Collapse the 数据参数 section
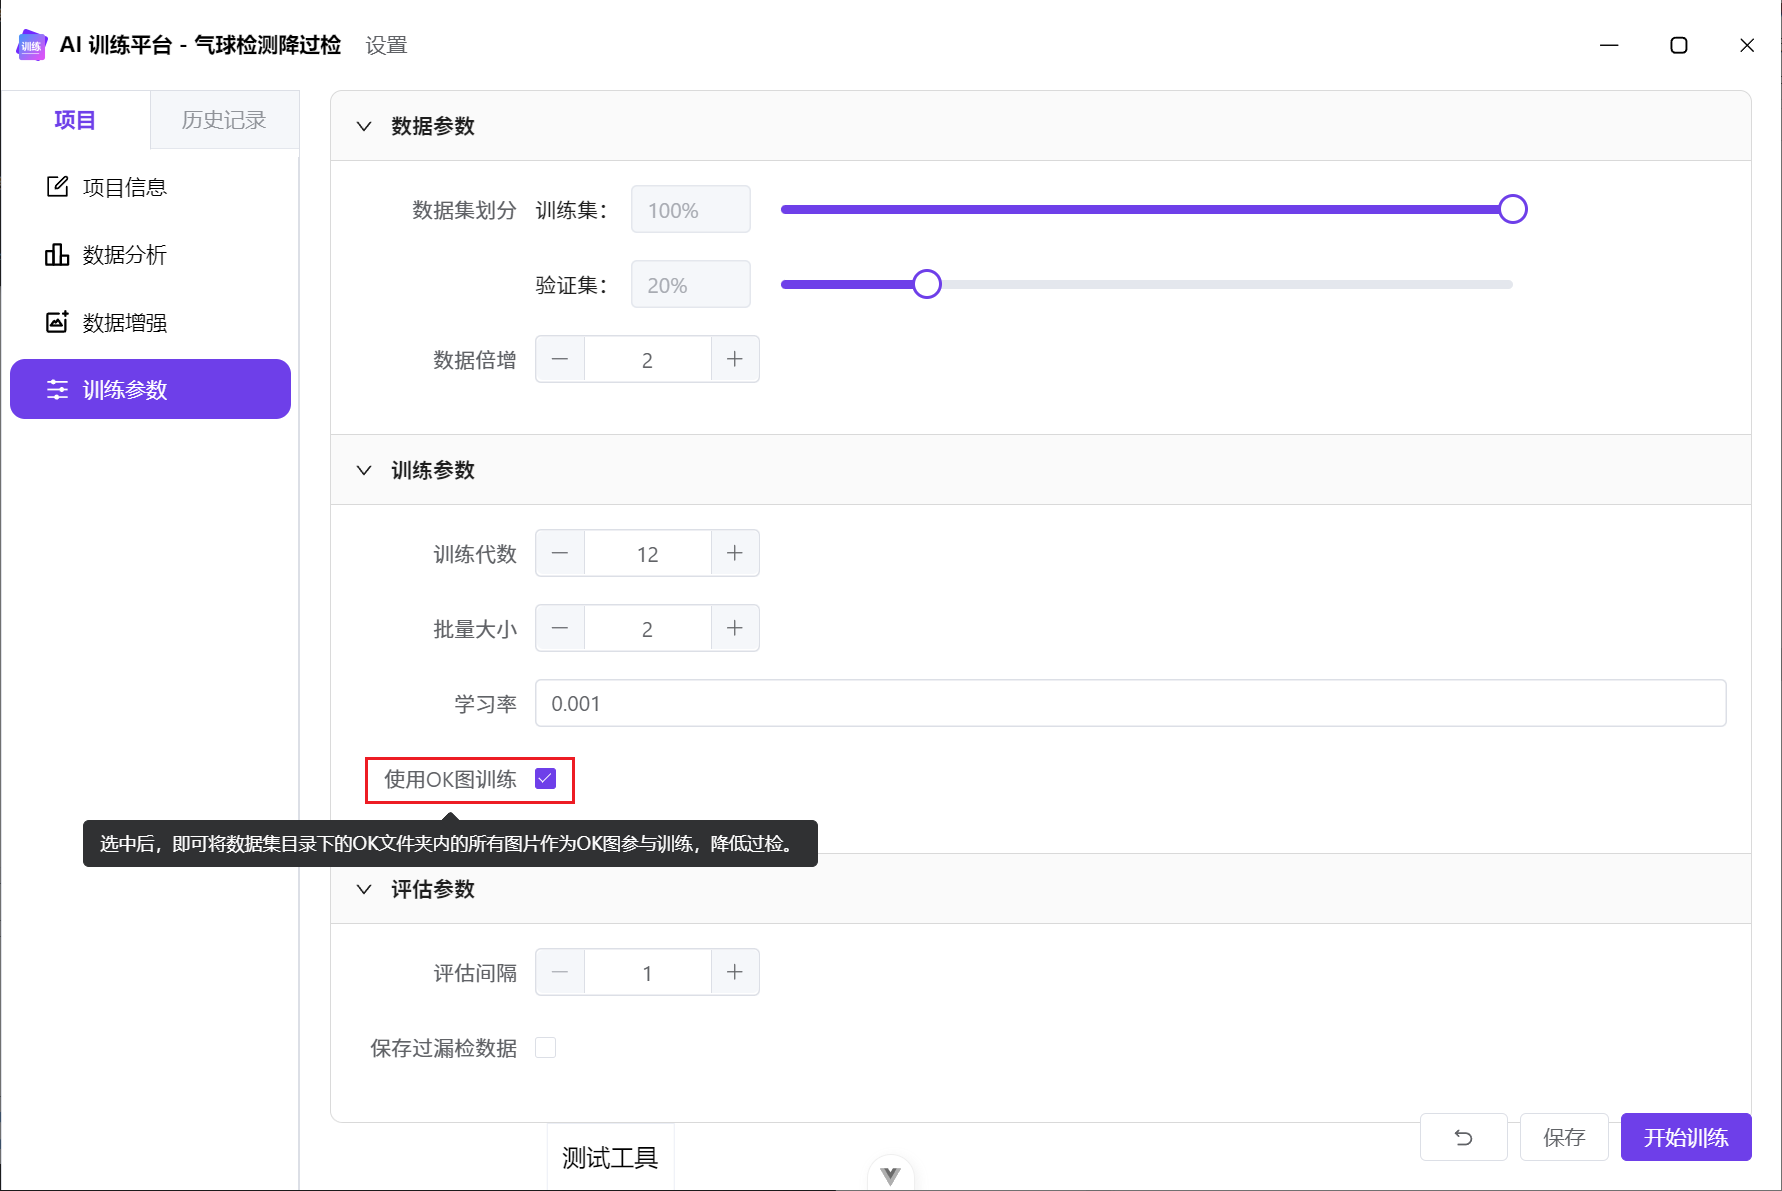The height and width of the screenshot is (1191, 1782). [x=364, y=126]
